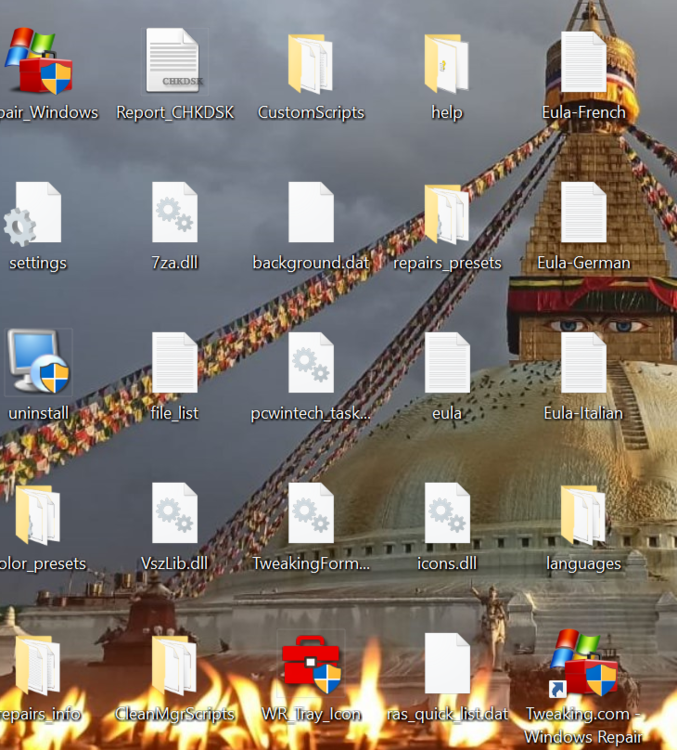677x750 pixels.
Task: Select the Repair_Windows application icon
Action: pyautogui.click(x=38, y=61)
